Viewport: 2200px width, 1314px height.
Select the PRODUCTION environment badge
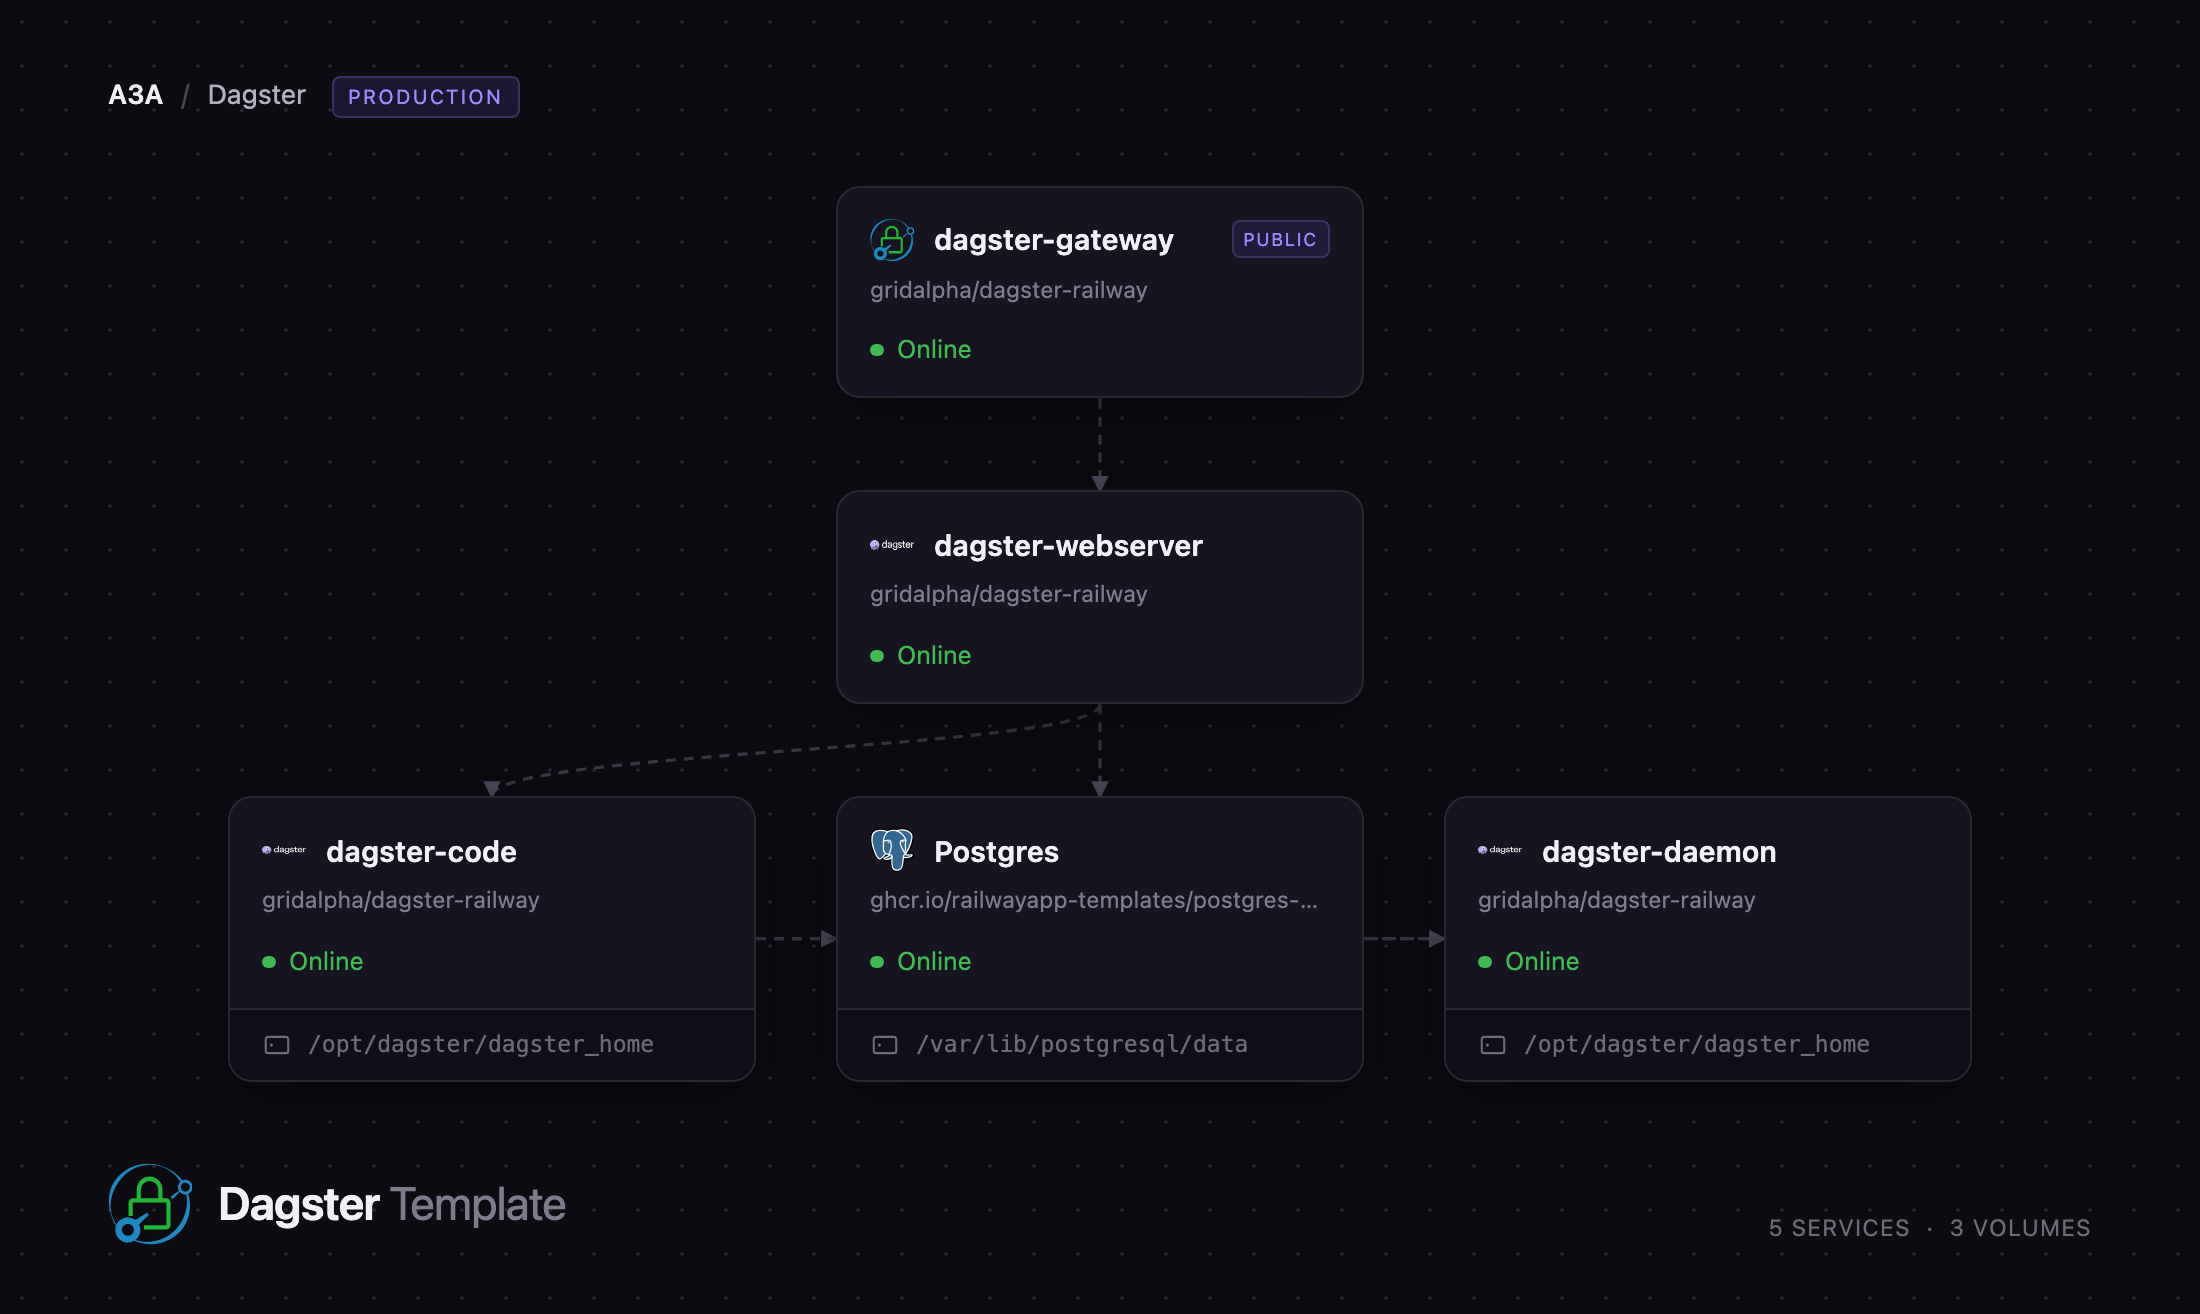pyautogui.click(x=425, y=97)
